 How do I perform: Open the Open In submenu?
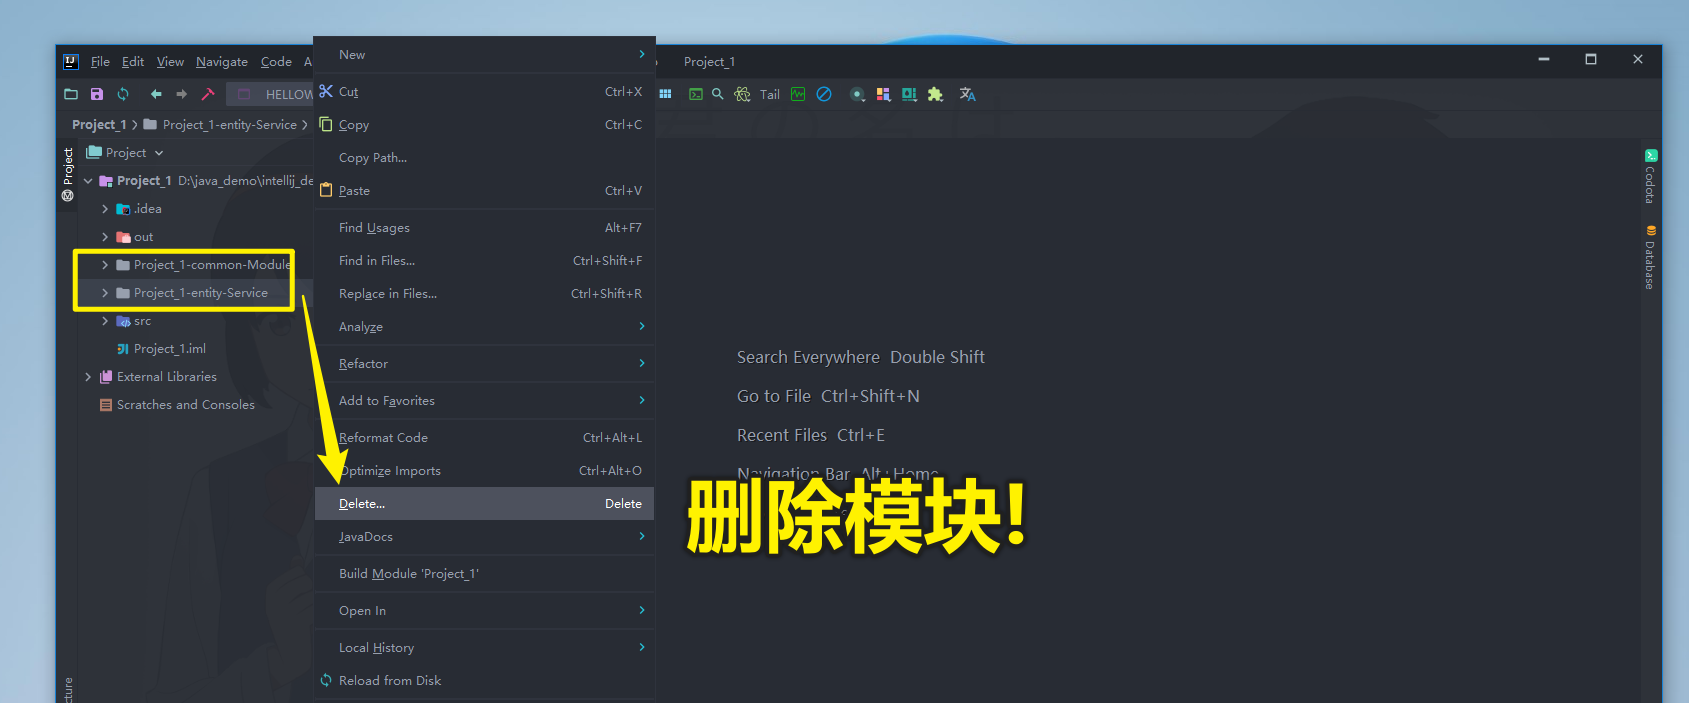485,611
